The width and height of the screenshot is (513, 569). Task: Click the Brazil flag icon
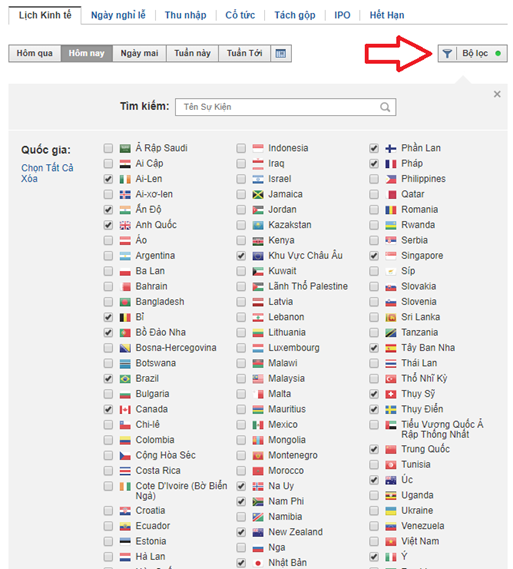125,379
